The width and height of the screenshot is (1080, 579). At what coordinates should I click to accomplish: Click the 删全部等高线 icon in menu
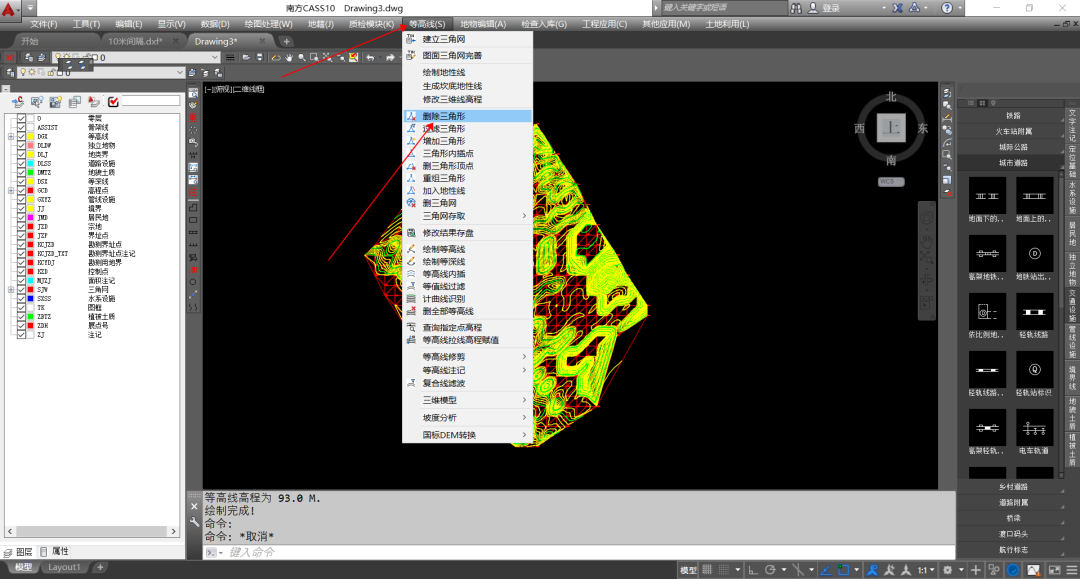point(411,311)
